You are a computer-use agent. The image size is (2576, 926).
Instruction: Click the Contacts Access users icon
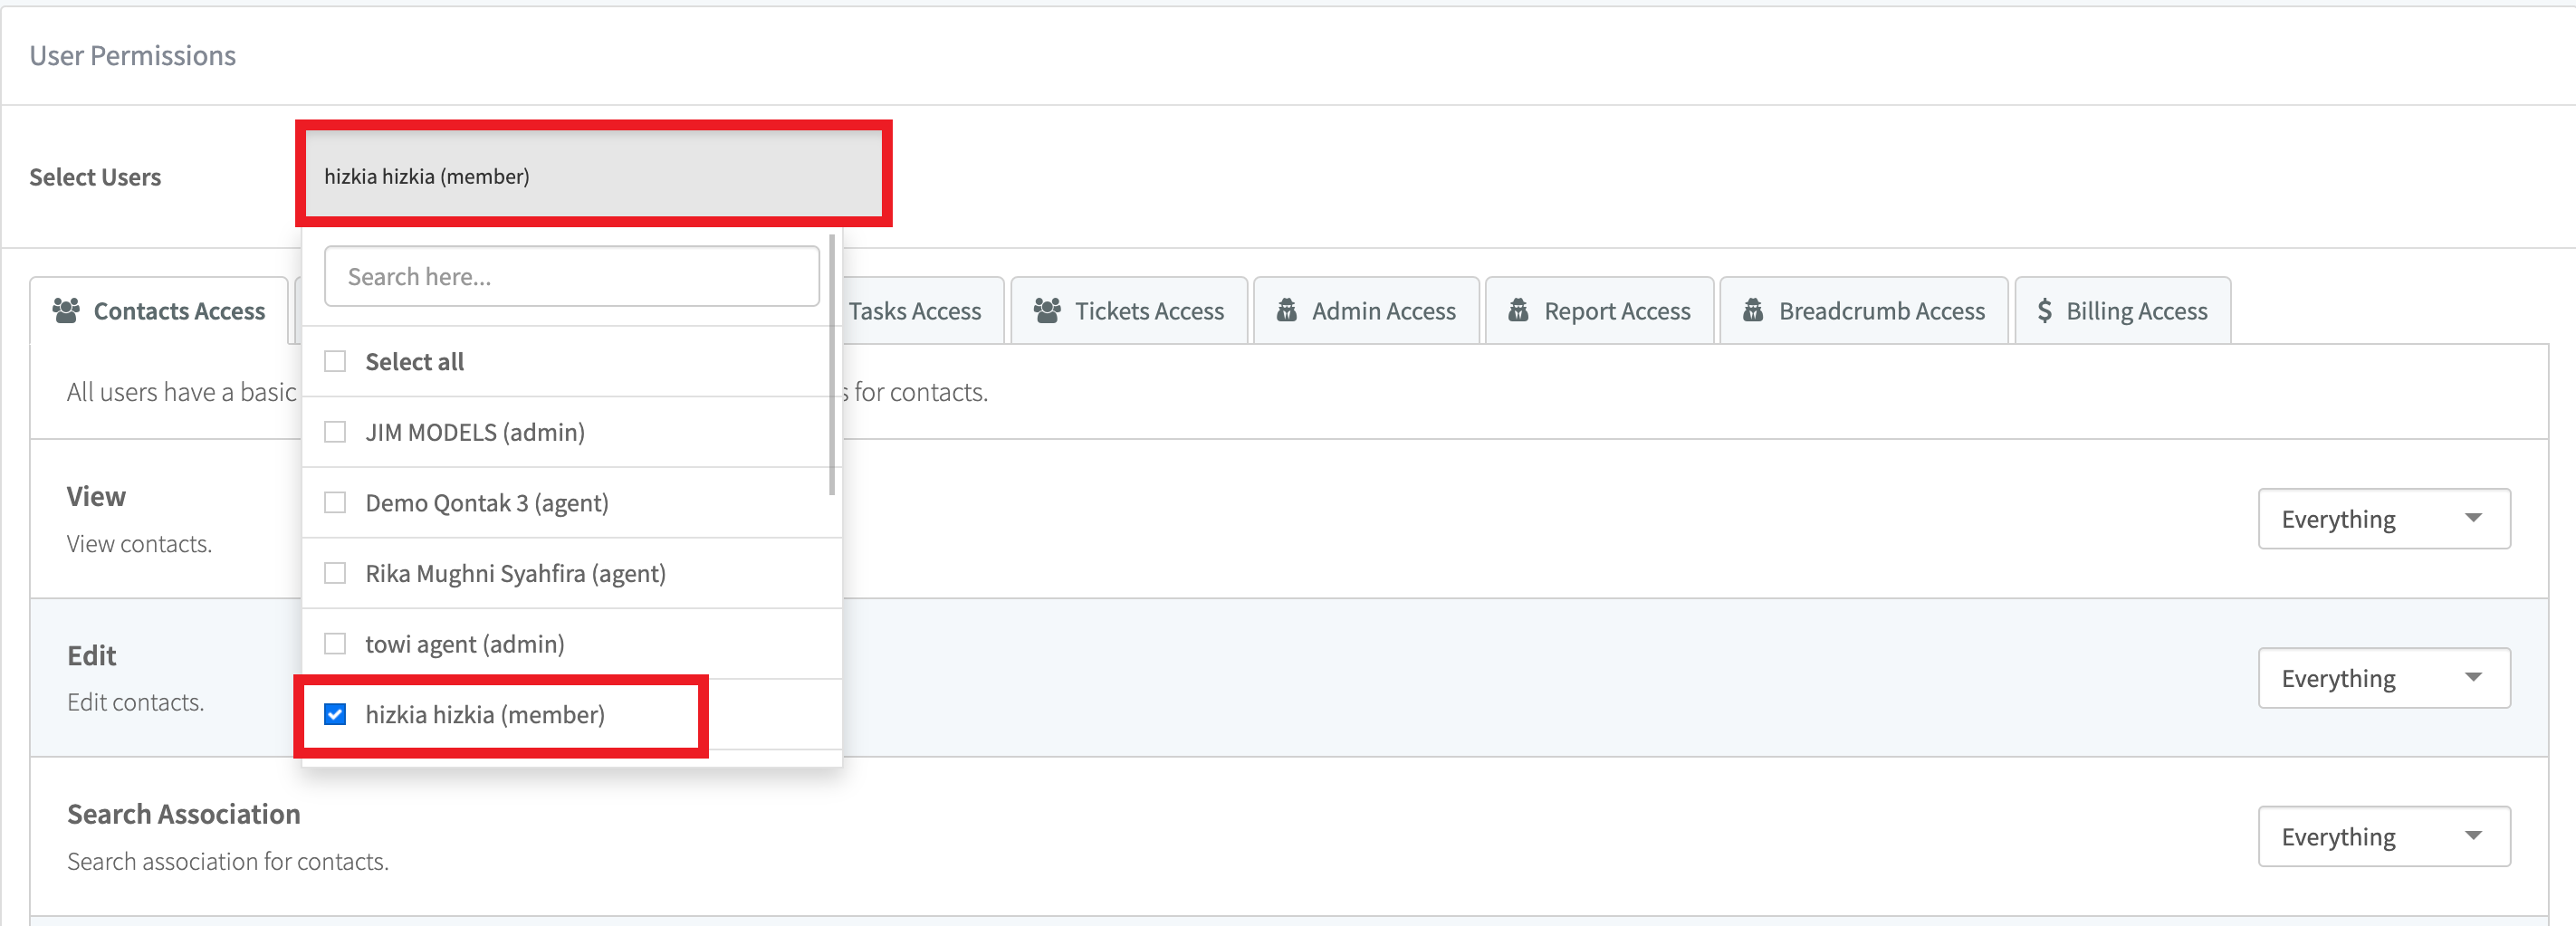[x=66, y=311]
